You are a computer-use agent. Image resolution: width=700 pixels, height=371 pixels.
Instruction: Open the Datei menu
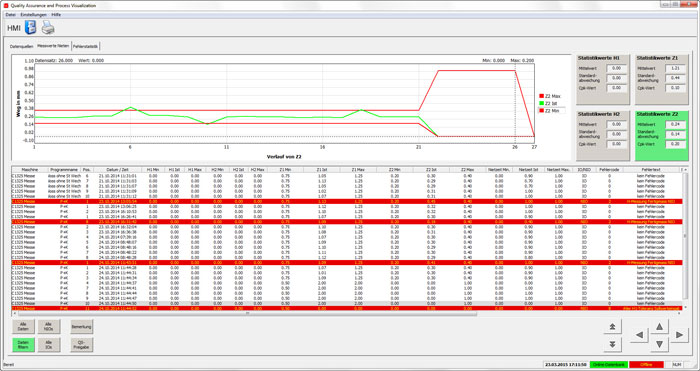coord(10,15)
